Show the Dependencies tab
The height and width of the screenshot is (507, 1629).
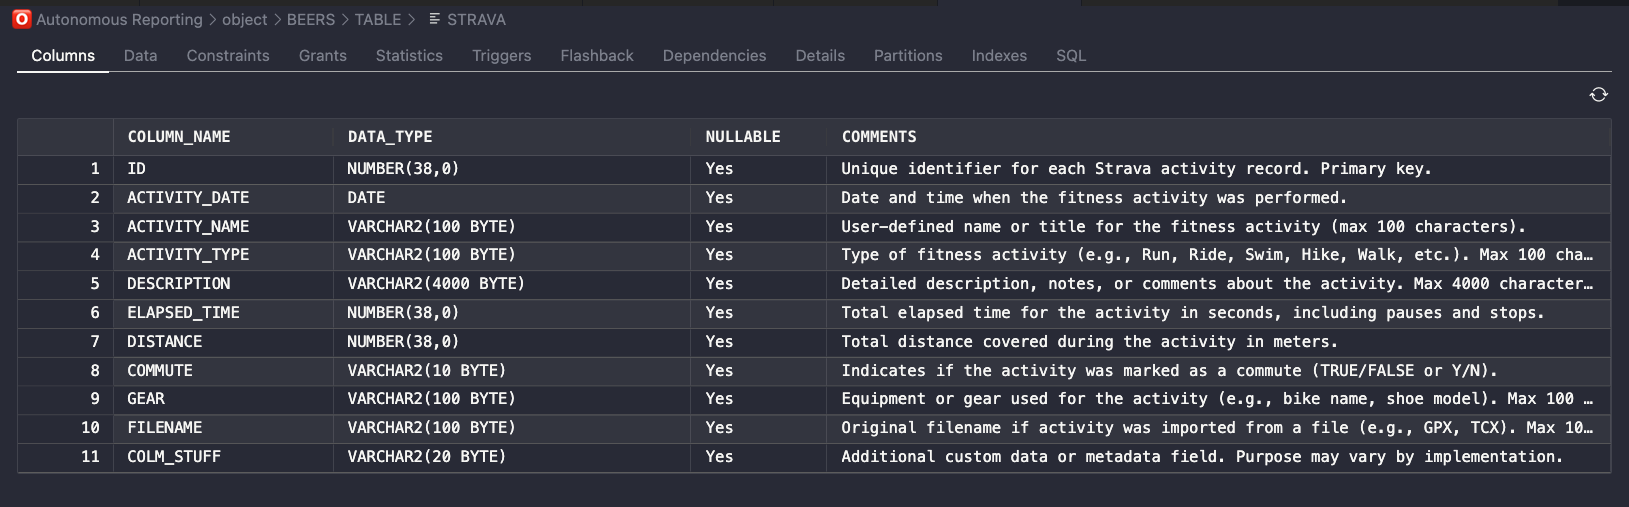(714, 56)
